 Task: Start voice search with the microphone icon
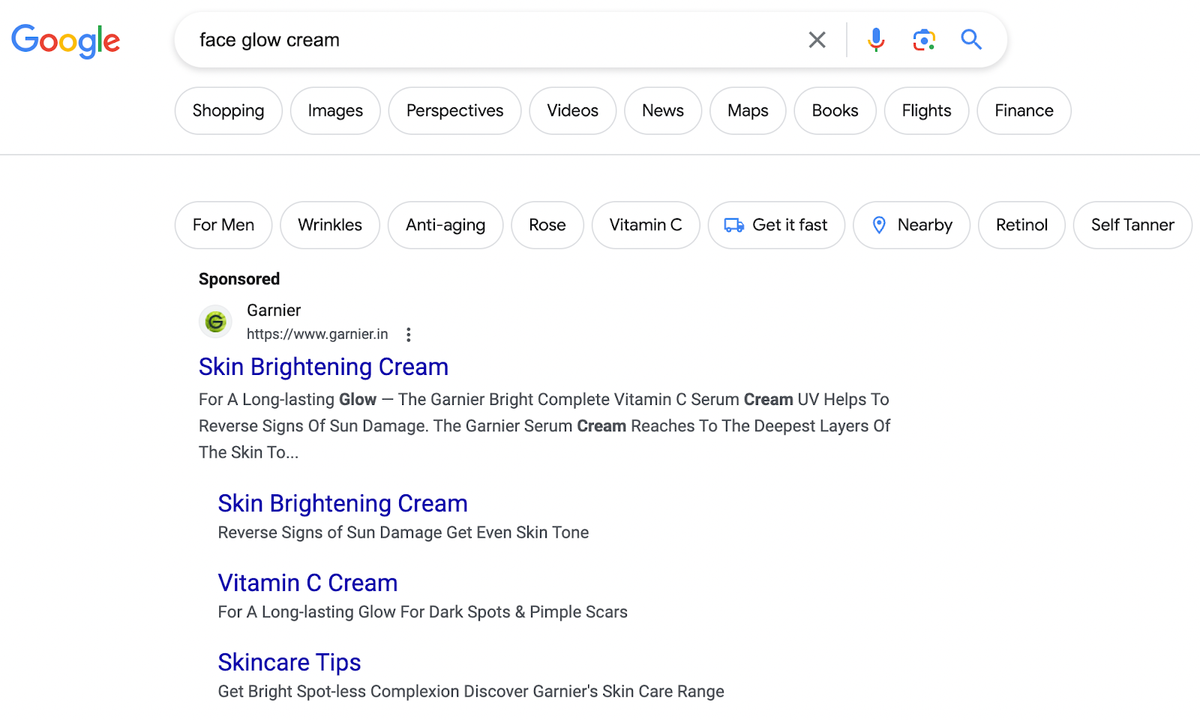(x=876, y=40)
